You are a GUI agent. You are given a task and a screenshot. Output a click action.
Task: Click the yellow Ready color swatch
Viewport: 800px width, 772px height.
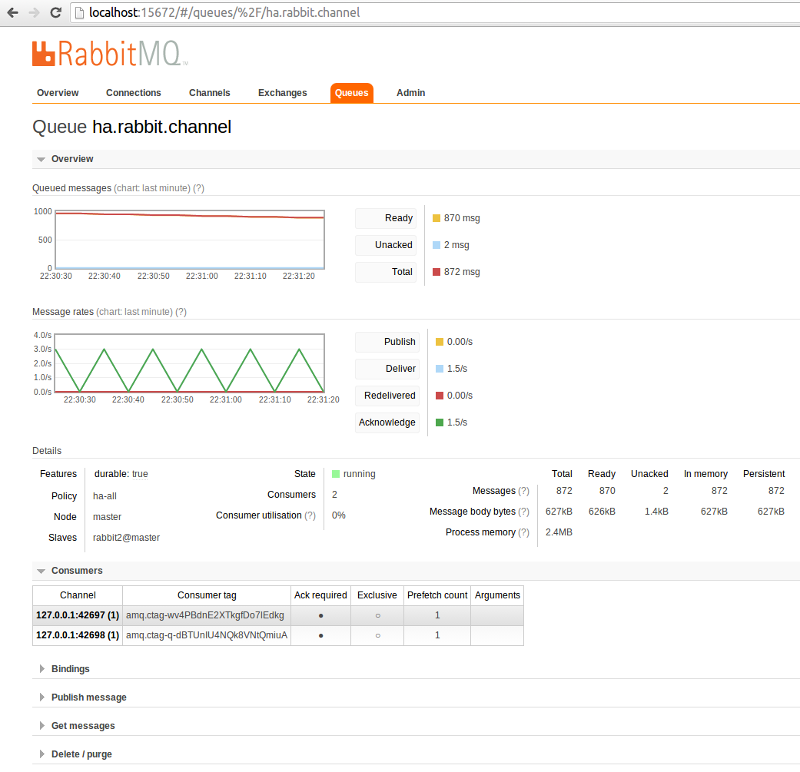tap(437, 218)
